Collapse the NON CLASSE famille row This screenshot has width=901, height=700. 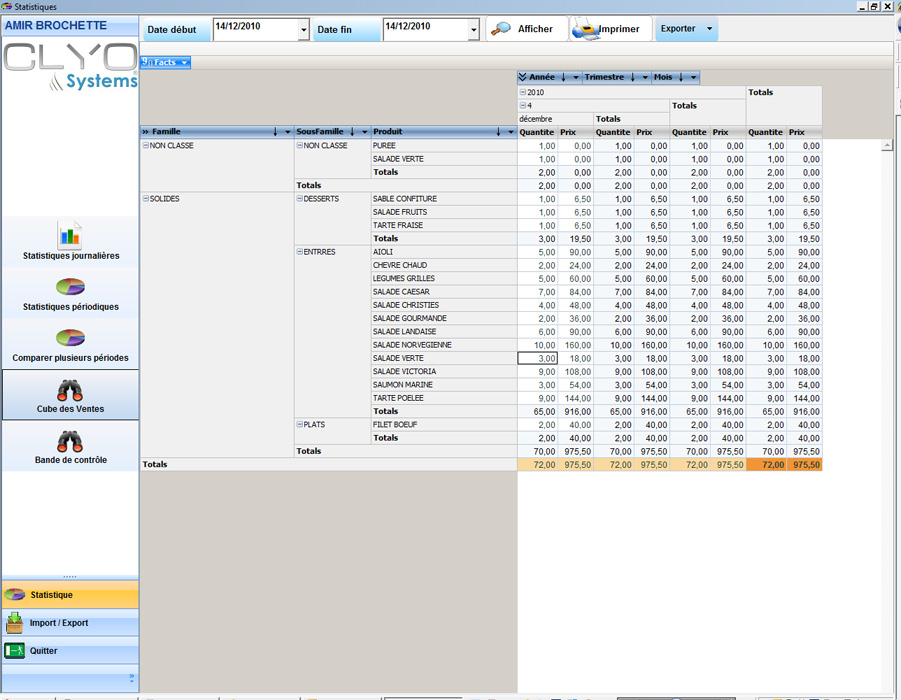(x=146, y=145)
